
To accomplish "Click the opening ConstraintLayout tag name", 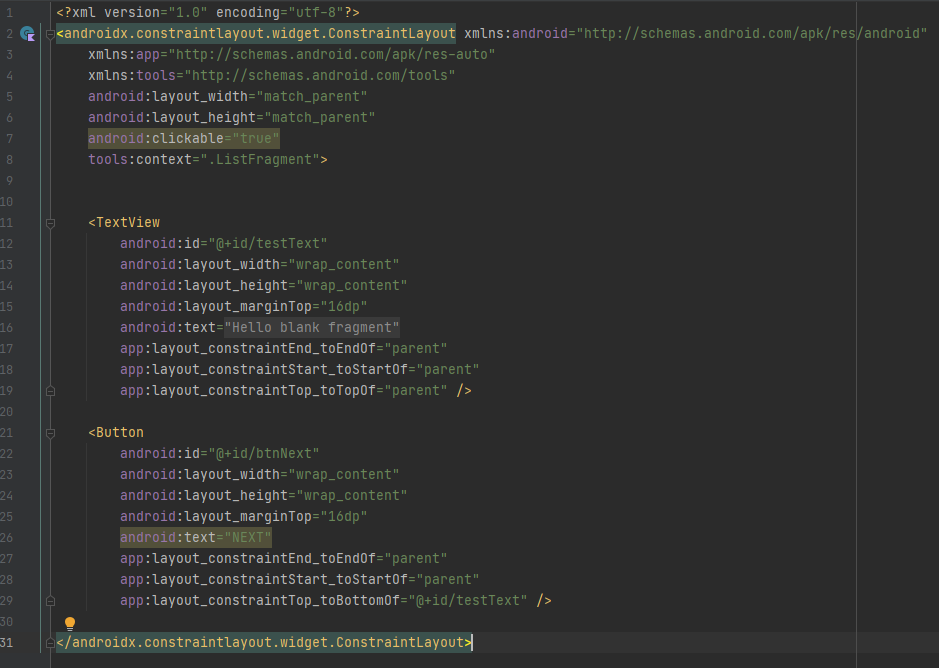I will (260, 34).
